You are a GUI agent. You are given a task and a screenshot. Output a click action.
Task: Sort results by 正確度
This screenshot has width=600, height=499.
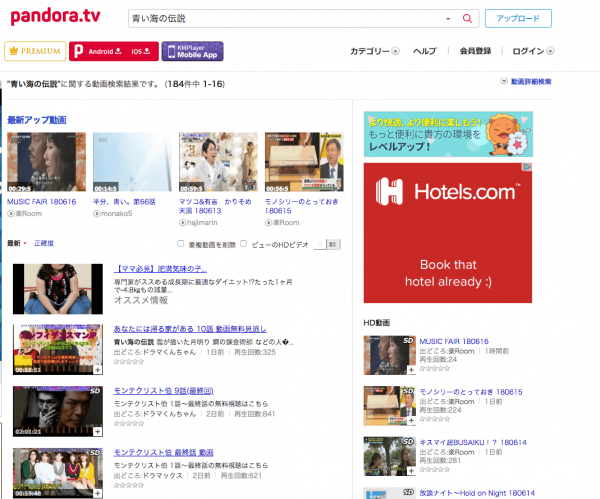click(44, 243)
